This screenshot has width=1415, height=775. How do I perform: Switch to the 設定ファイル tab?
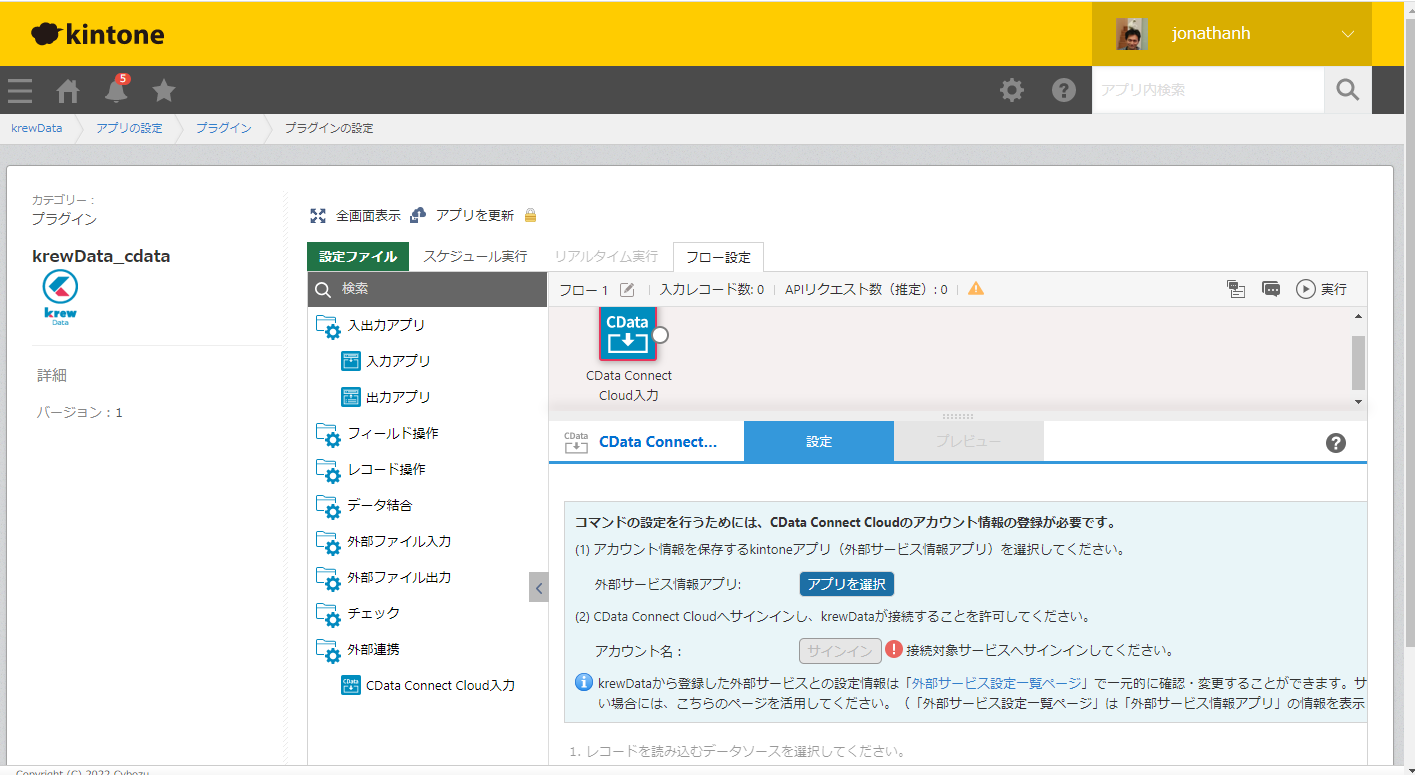(358, 256)
